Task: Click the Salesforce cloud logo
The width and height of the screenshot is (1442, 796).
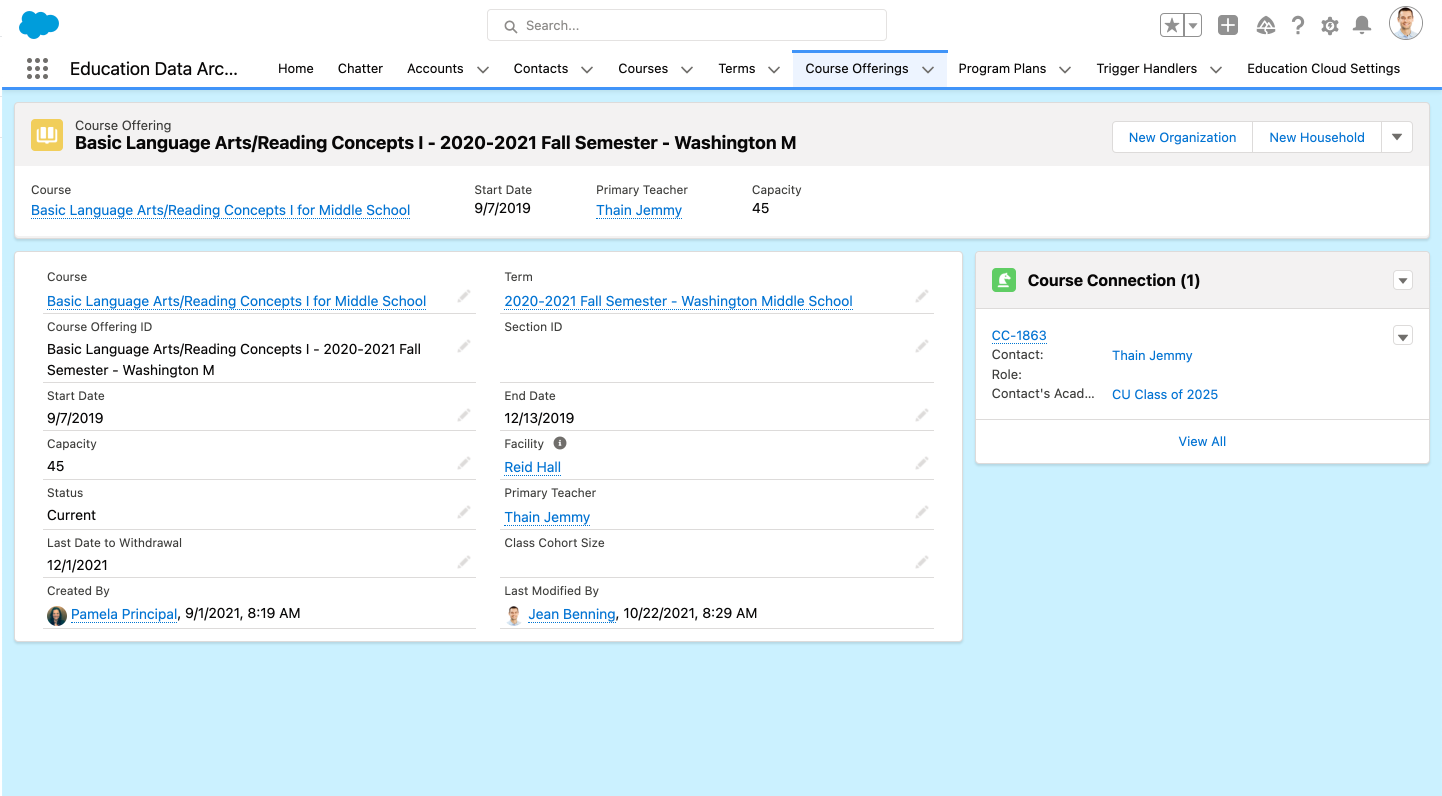Action: [x=39, y=24]
